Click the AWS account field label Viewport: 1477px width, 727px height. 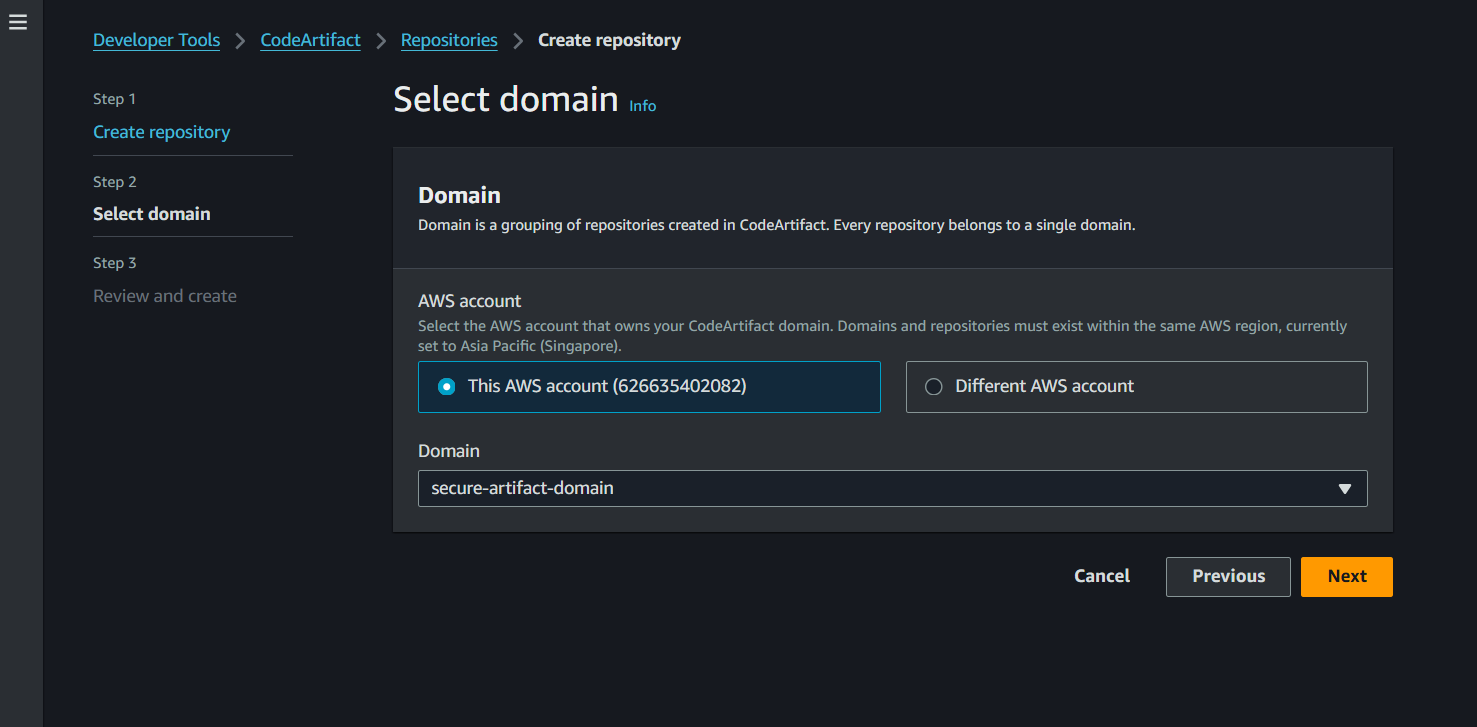(470, 301)
